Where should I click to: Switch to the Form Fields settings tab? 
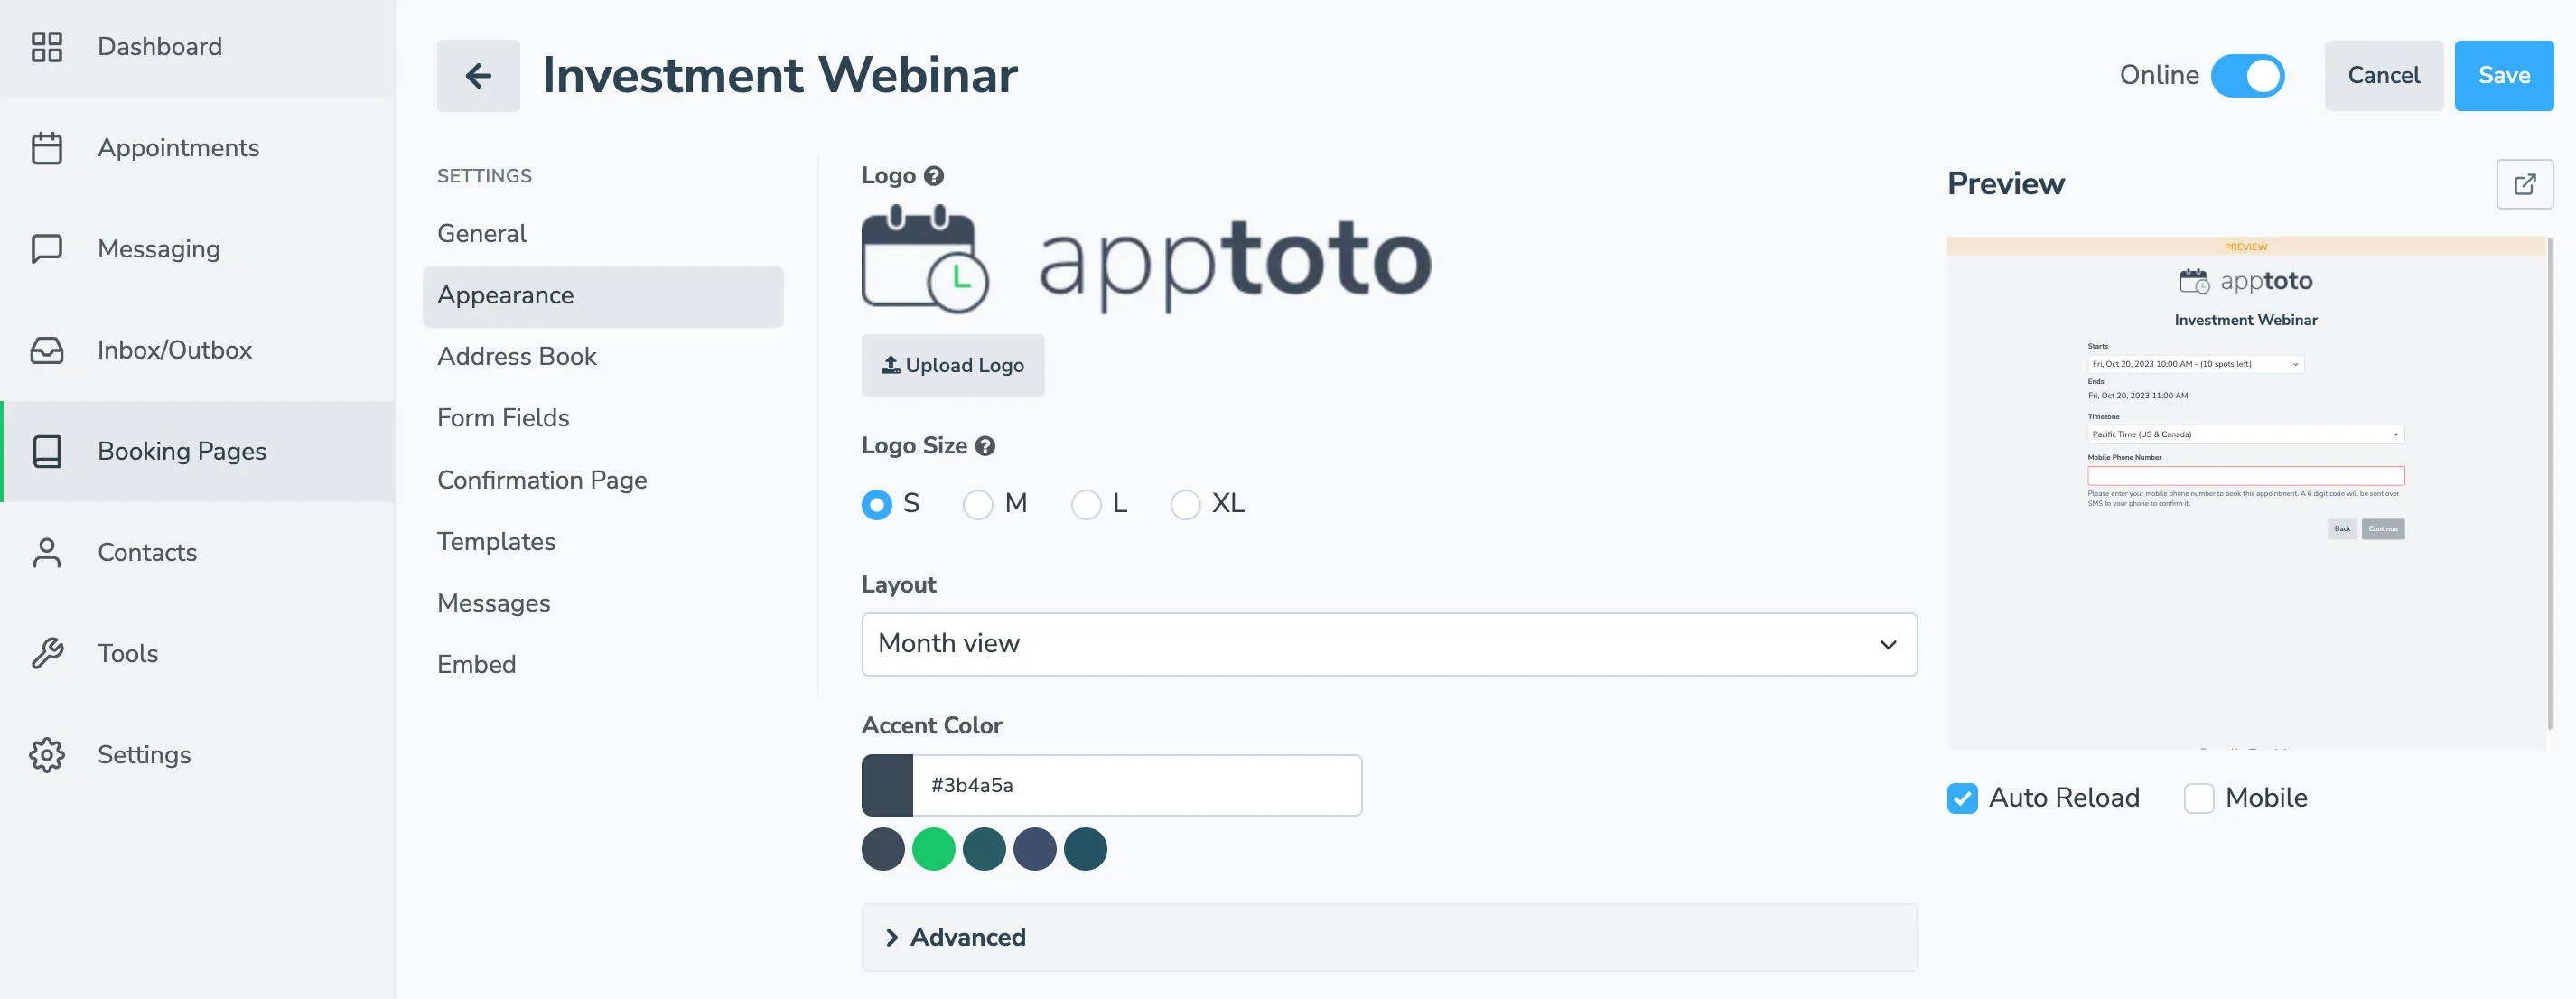click(503, 418)
